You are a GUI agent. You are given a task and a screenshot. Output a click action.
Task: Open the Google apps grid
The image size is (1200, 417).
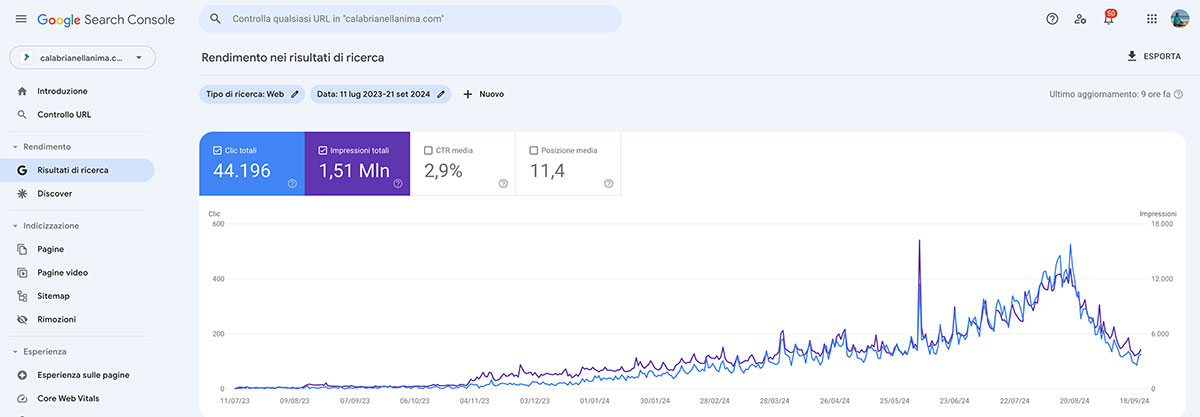1152,19
